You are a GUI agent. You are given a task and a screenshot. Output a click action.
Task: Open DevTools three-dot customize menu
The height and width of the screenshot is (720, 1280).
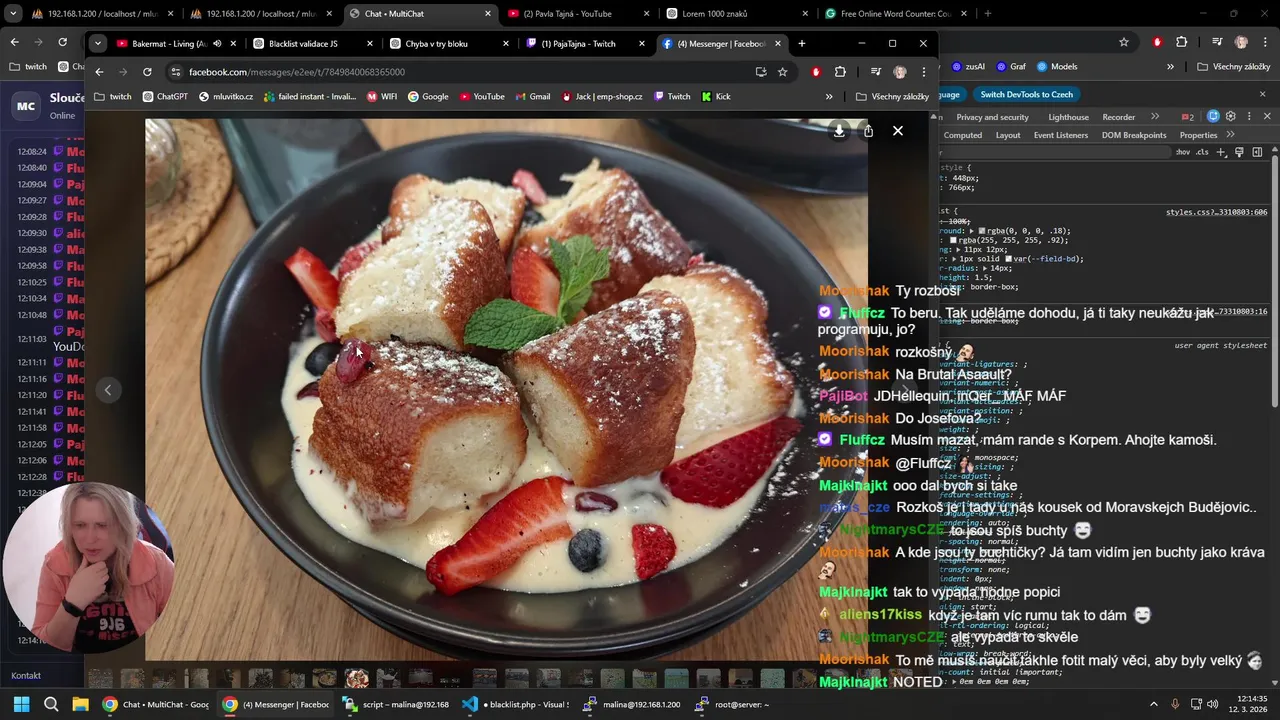click(x=1249, y=117)
